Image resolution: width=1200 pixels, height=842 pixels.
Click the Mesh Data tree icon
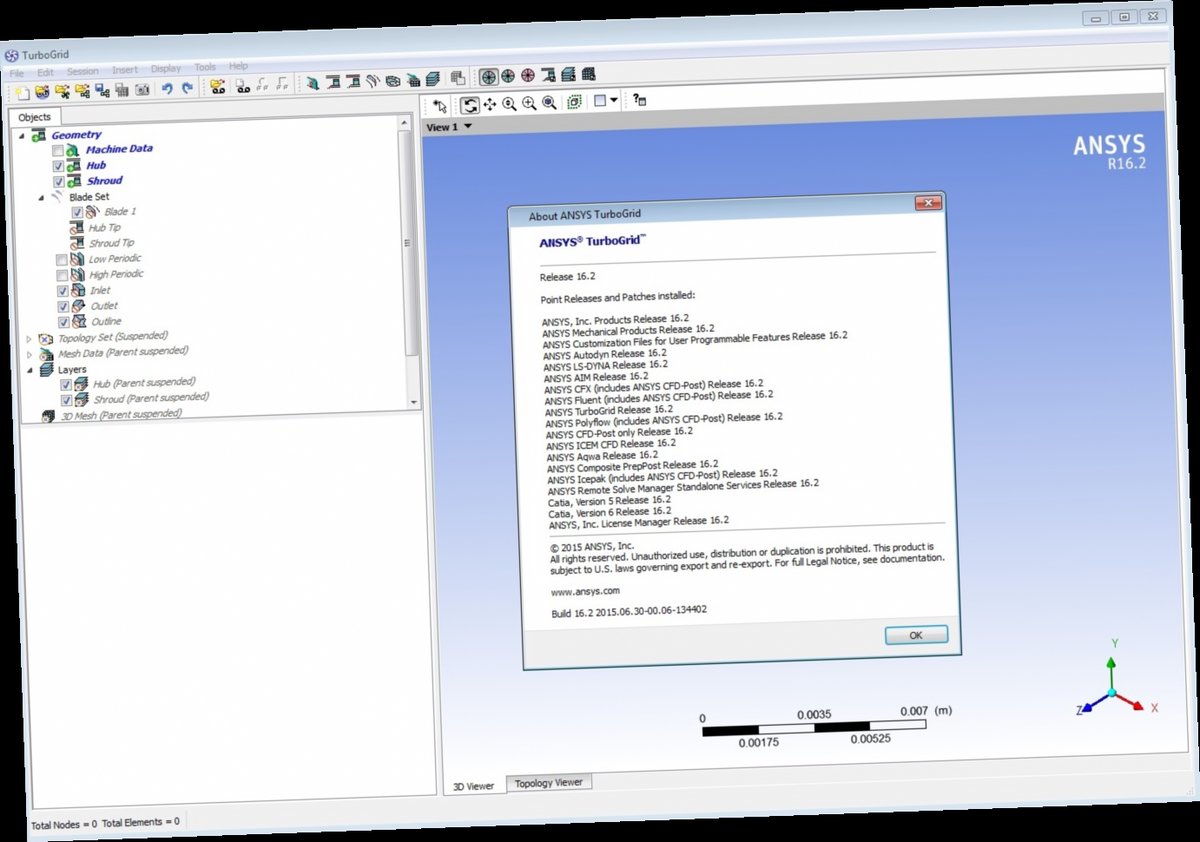click(46, 355)
